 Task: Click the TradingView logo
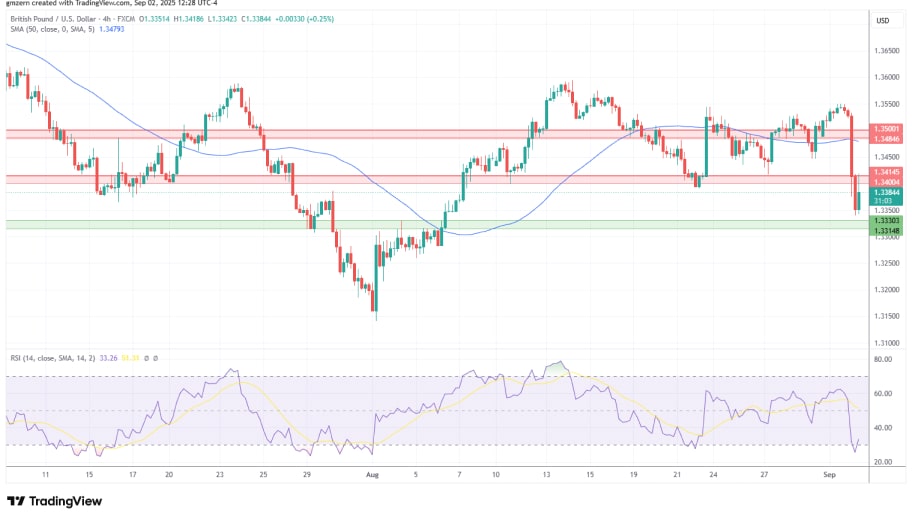(54, 501)
